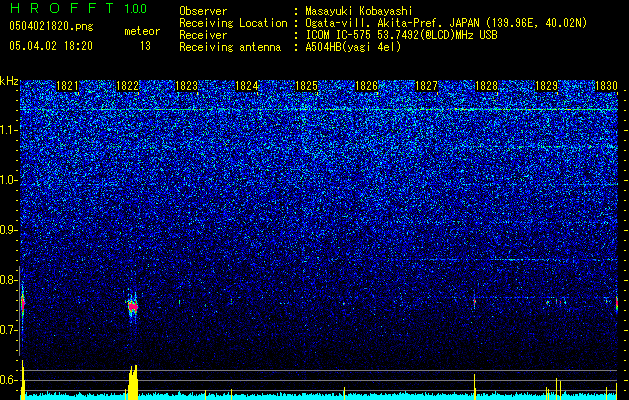Click the 1825 time marker
629x400 pixels.
pyautogui.click(x=306, y=86)
